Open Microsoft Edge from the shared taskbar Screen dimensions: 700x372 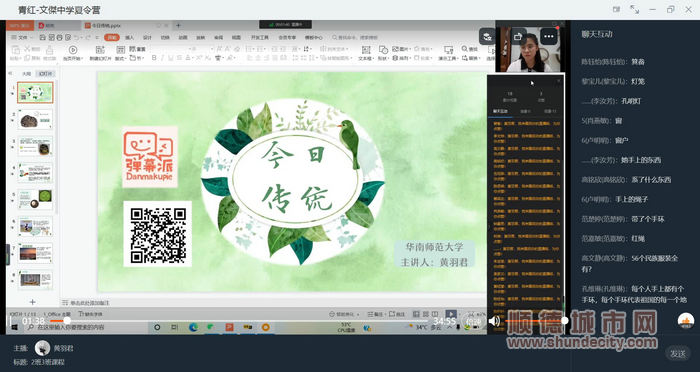[193, 328]
